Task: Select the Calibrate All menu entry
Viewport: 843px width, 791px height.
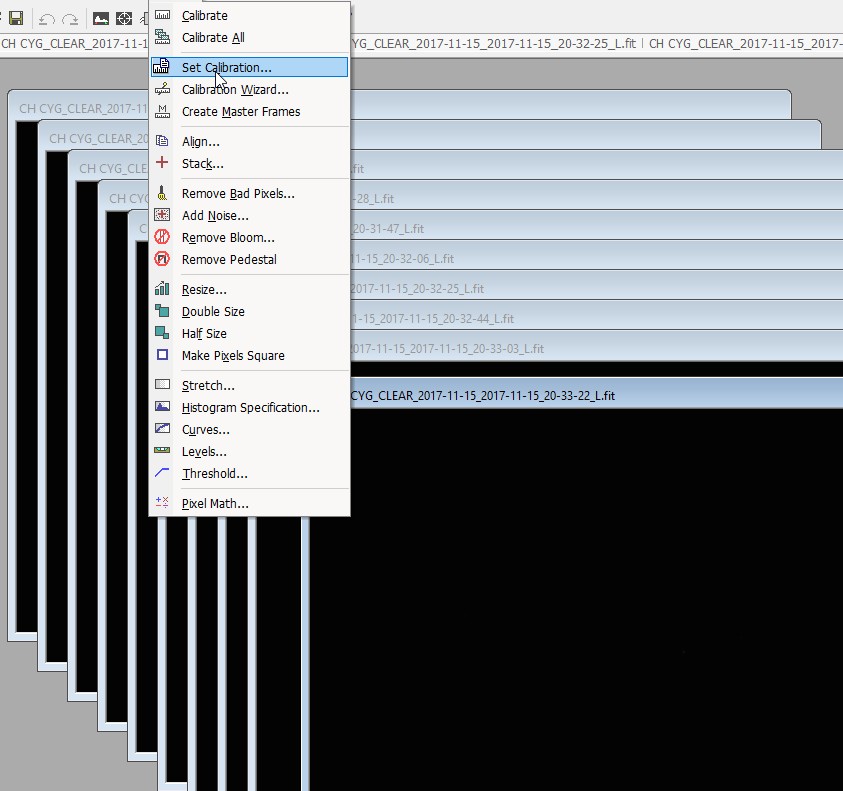Action: 249,38
